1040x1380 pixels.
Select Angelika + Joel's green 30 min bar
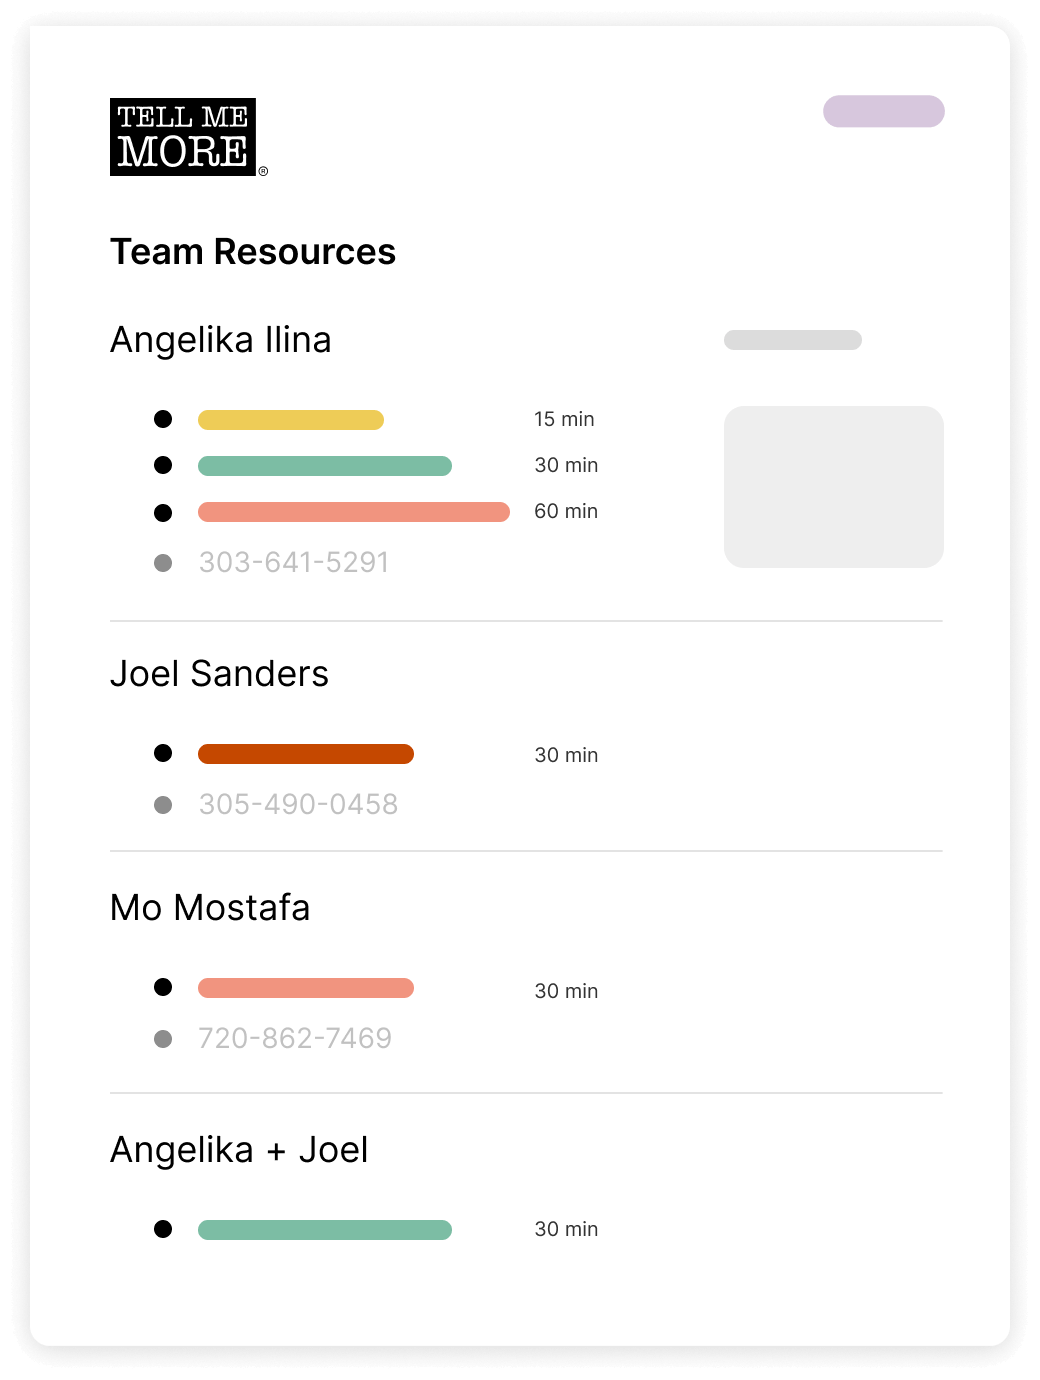(x=324, y=1230)
